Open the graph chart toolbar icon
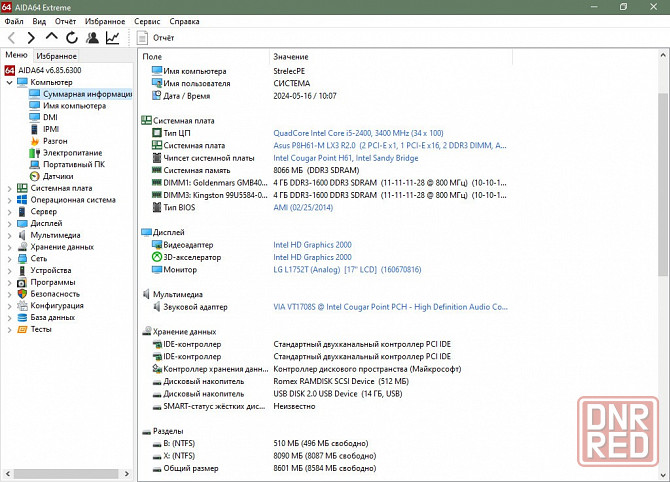 (112, 38)
